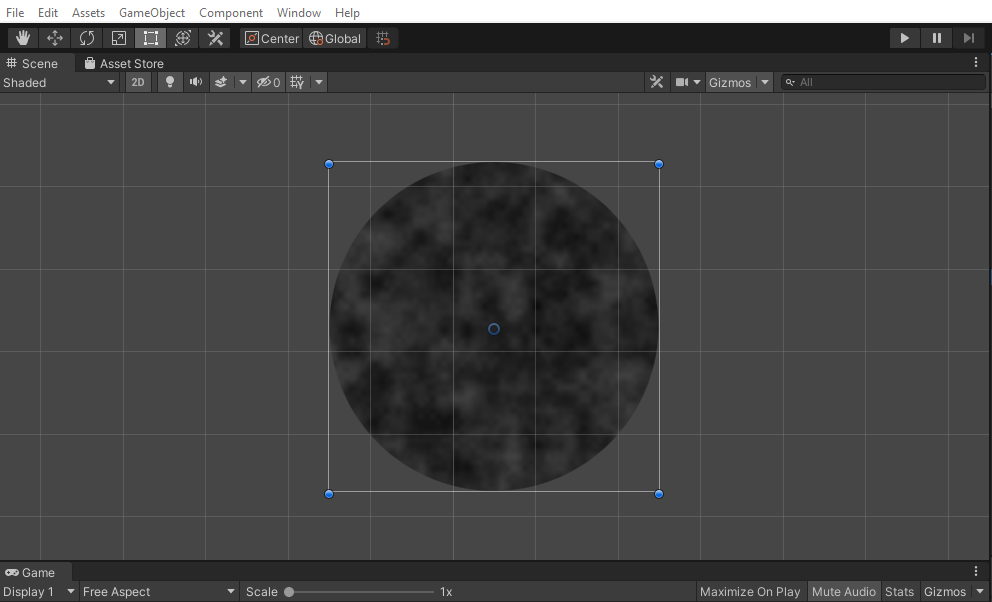Image resolution: width=992 pixels, height=602 pixels.
Task: Toggle between Center and Pivot mode
Action: pyautogui.click(x=270, y=37)
